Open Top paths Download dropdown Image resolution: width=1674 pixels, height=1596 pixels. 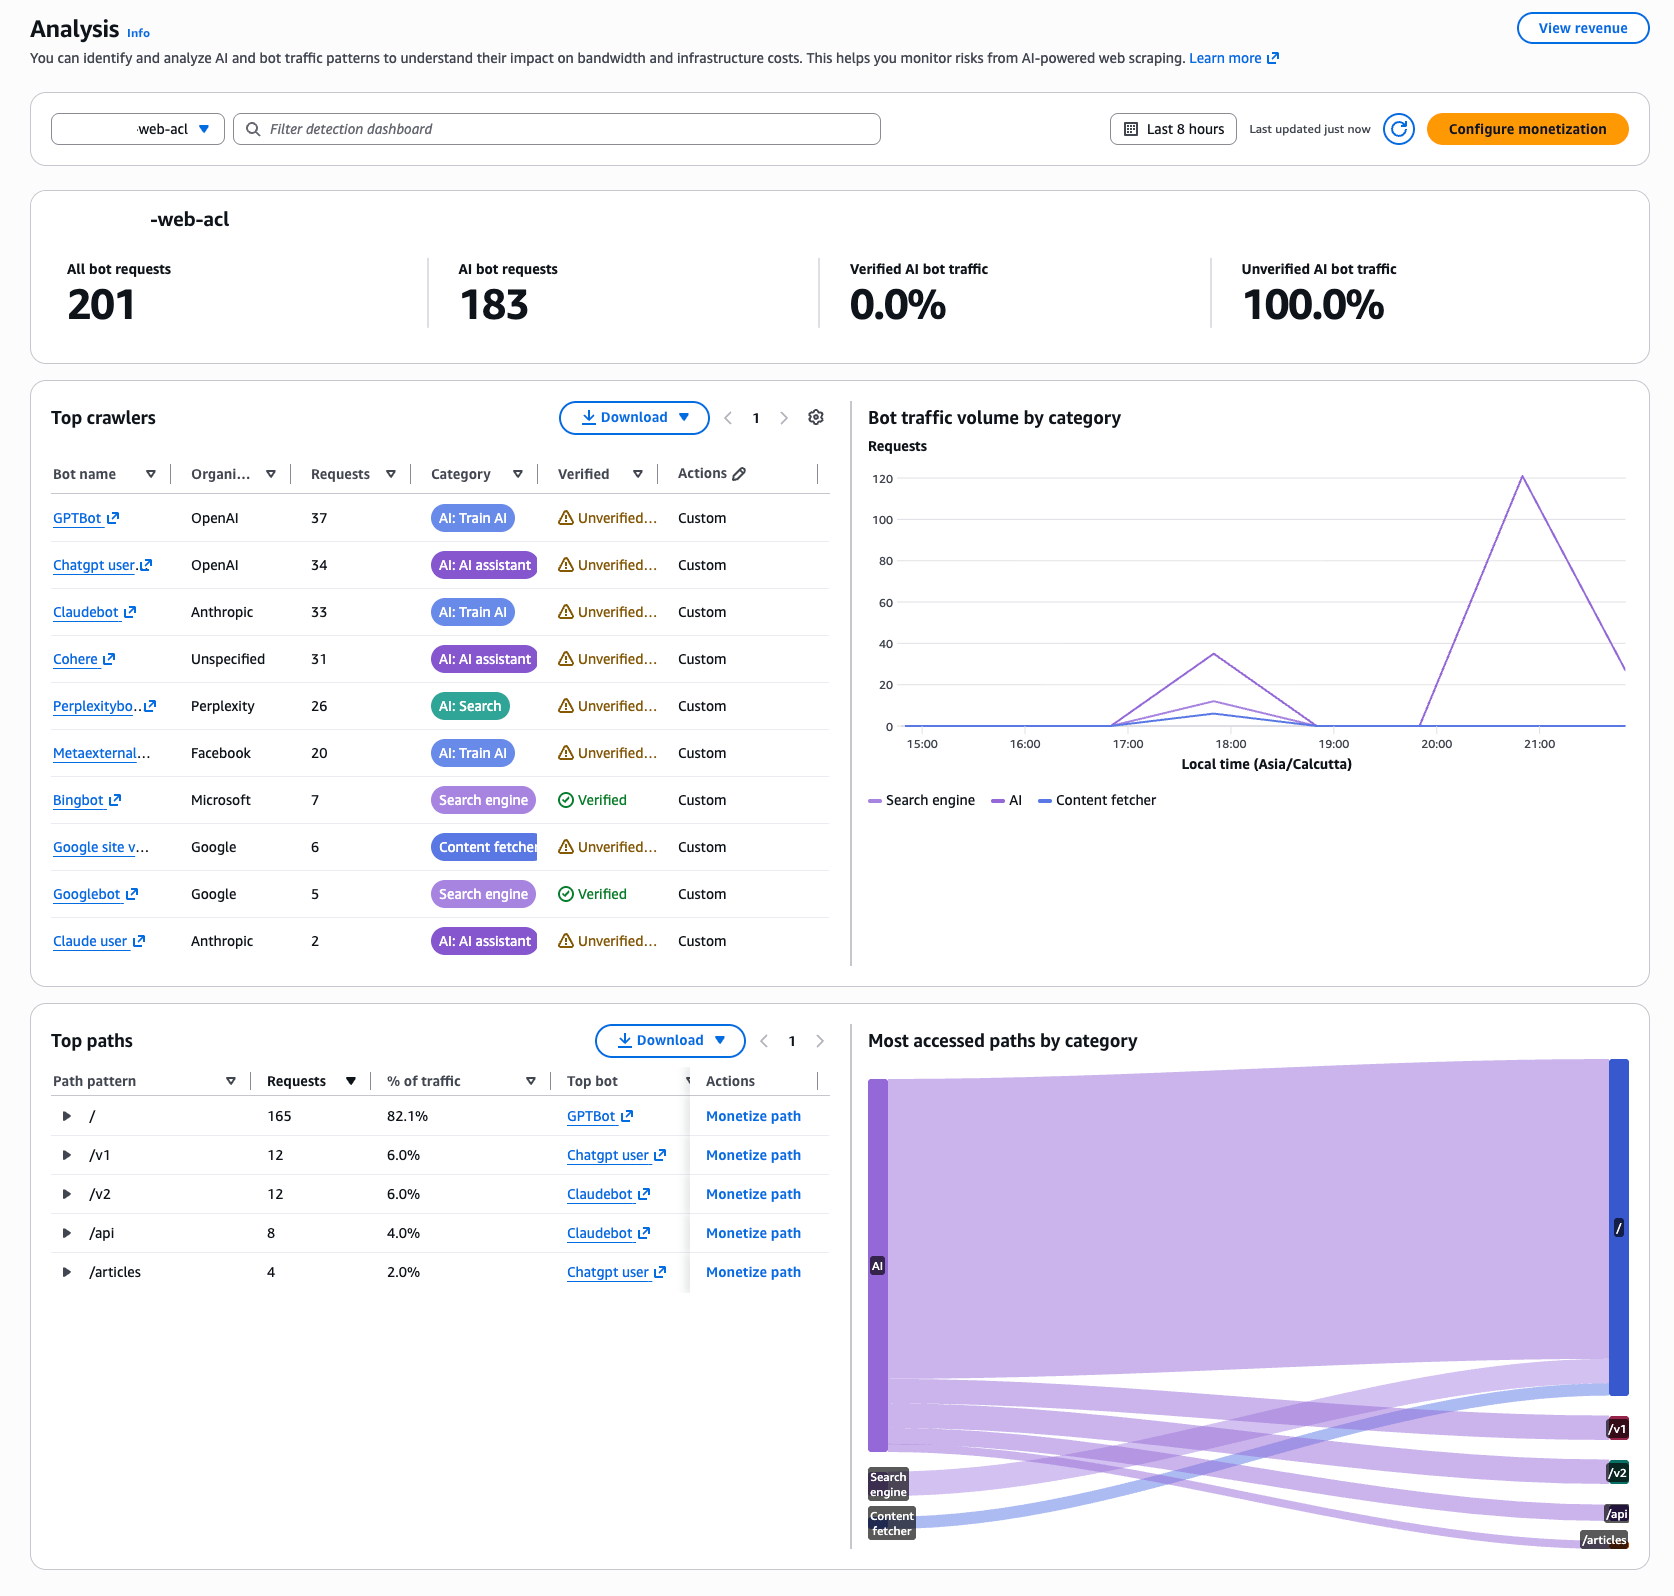[670, 1041]
